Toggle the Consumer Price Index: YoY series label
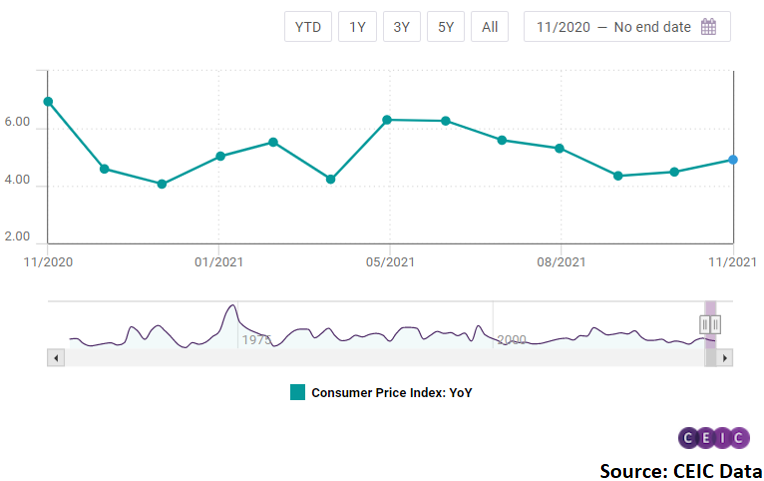Viewport: 764px width, 481px height. coord(391,393)
